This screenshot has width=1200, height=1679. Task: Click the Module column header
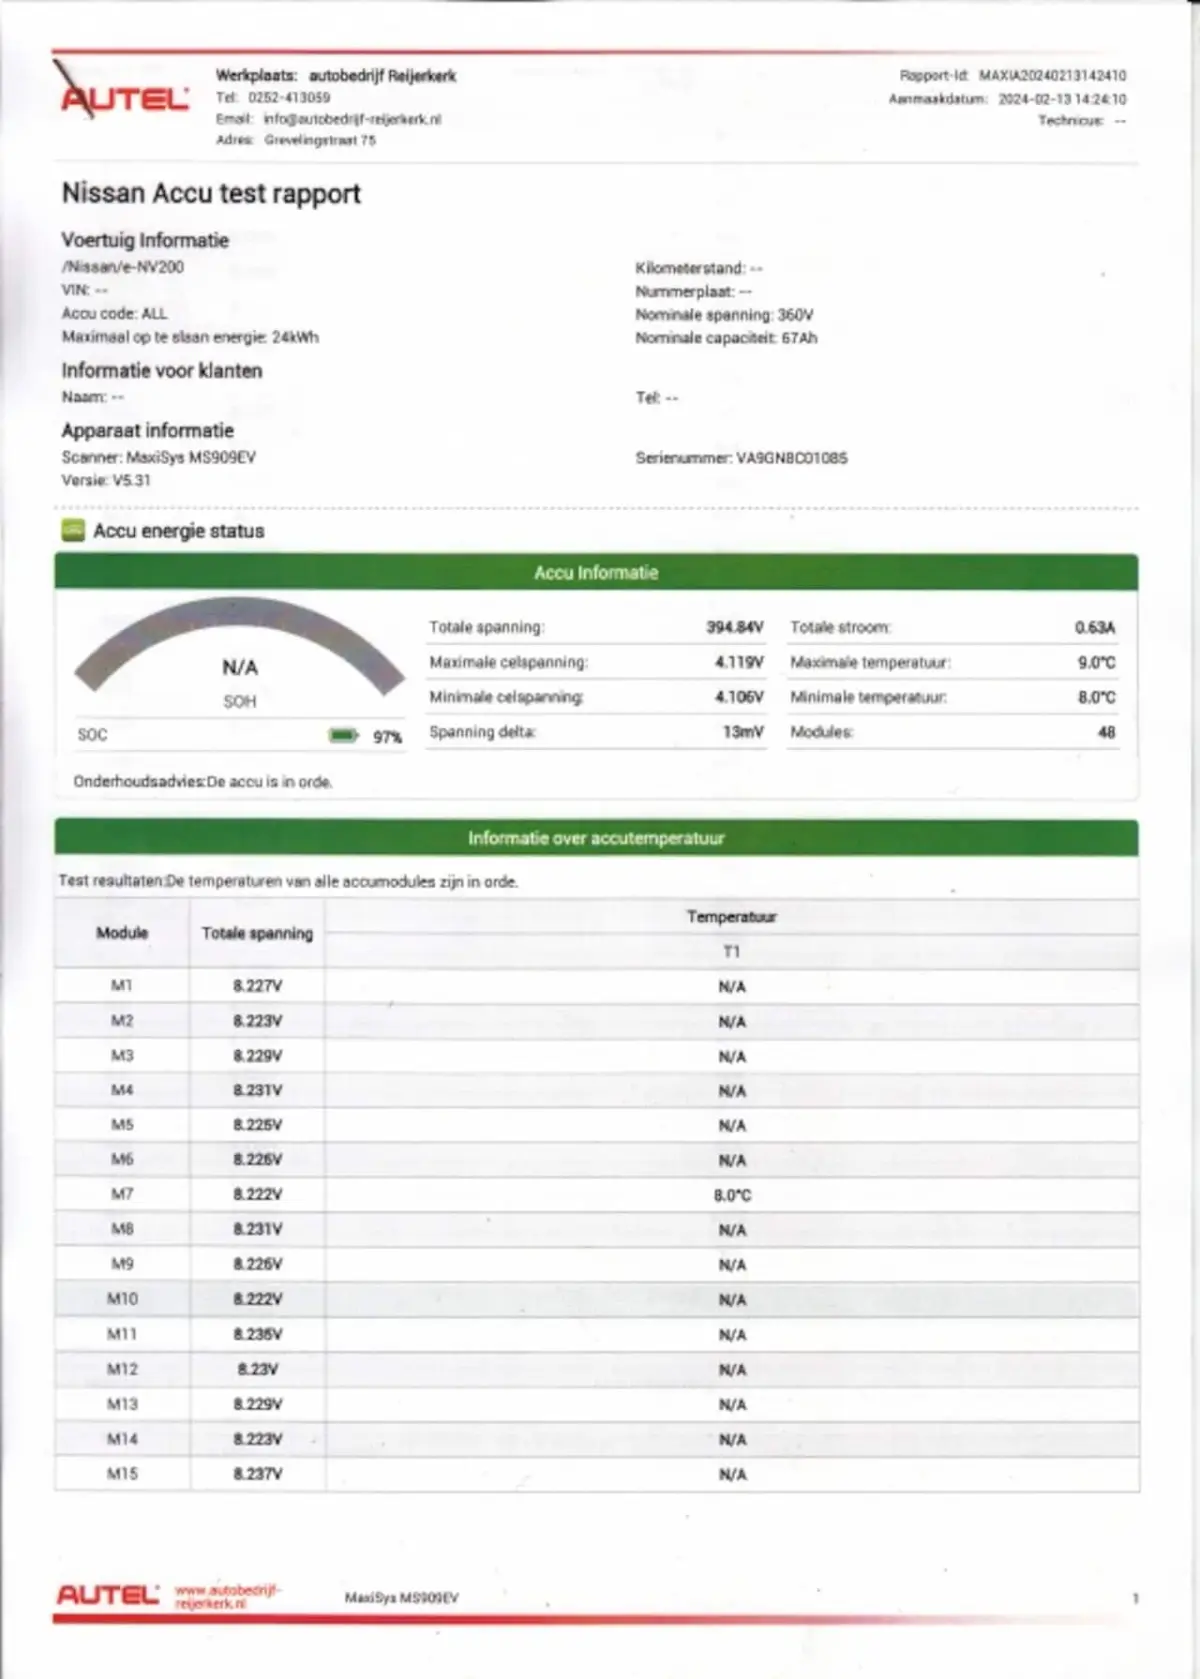point(122,933)
